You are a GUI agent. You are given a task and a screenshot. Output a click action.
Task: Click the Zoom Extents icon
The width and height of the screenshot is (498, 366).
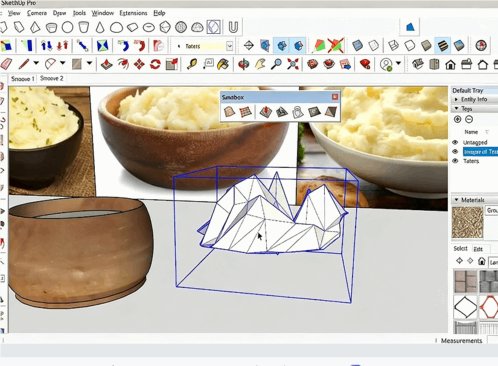click(293, 64)
